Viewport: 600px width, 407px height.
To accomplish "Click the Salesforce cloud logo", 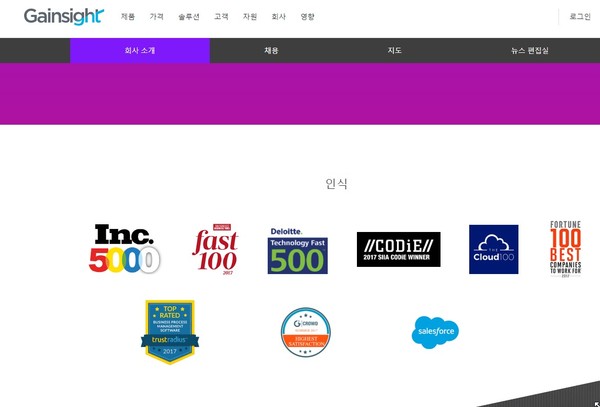I will pos(435,332).
